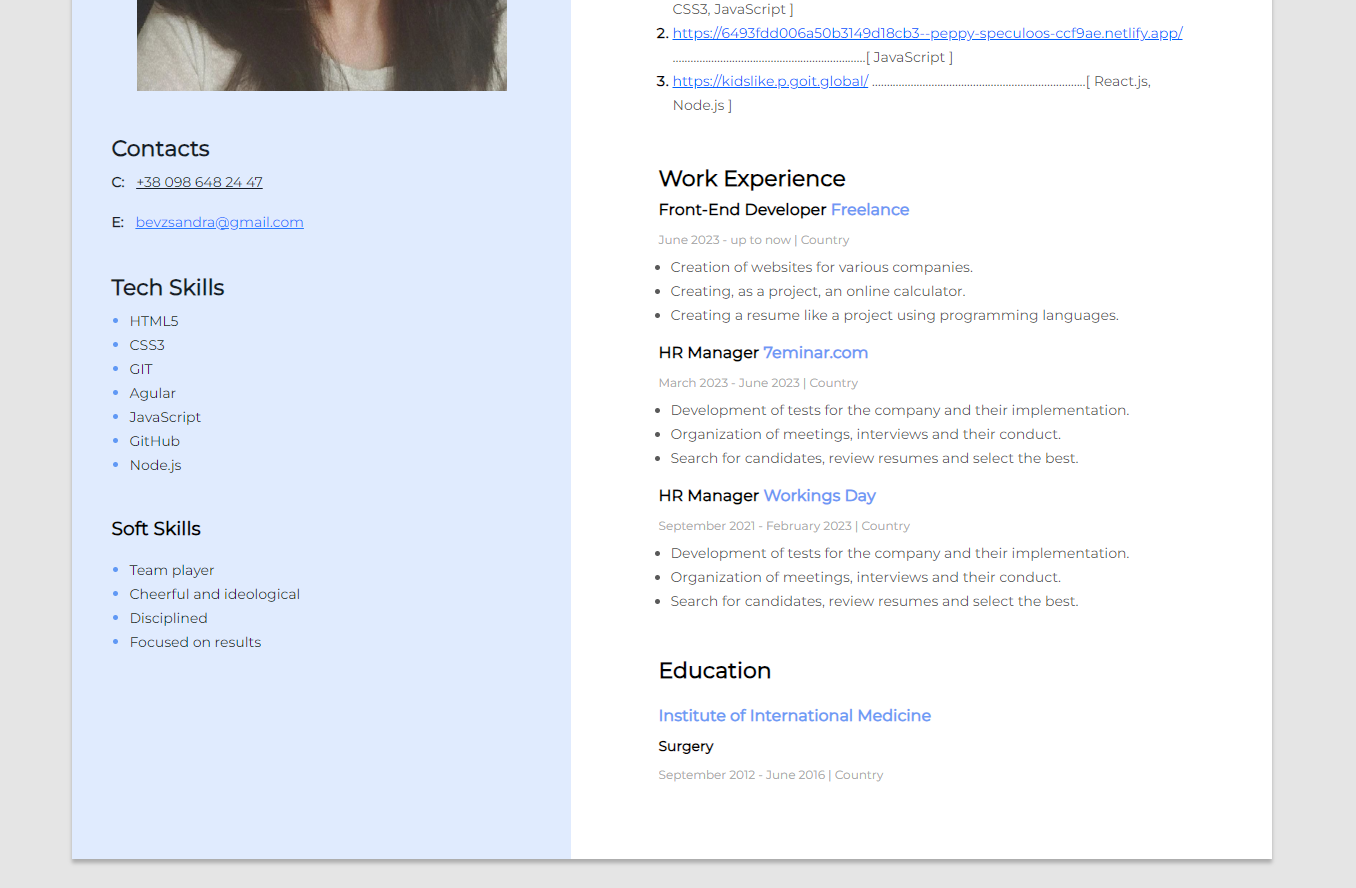Image resolution: width=1356 pixels, height=888 pixels.
Task: Click the resume project bullet text
Action: tap(894, 315)
